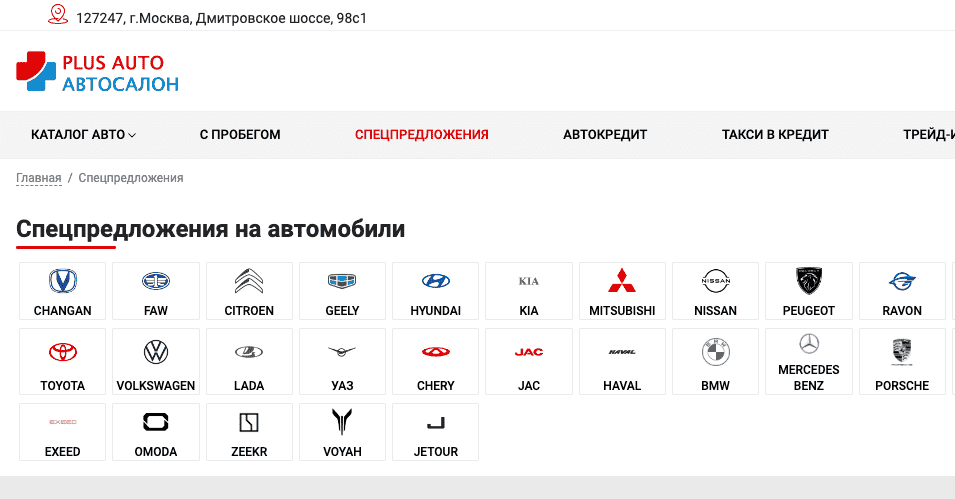Go to the Автокредит menu item
This screenshot has width=955, height=499.
[x=605, y=135]
